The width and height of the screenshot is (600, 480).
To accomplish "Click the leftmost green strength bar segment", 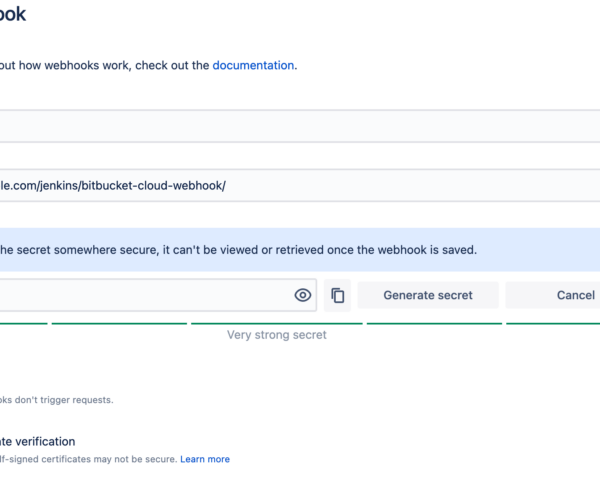I will 22,323.
